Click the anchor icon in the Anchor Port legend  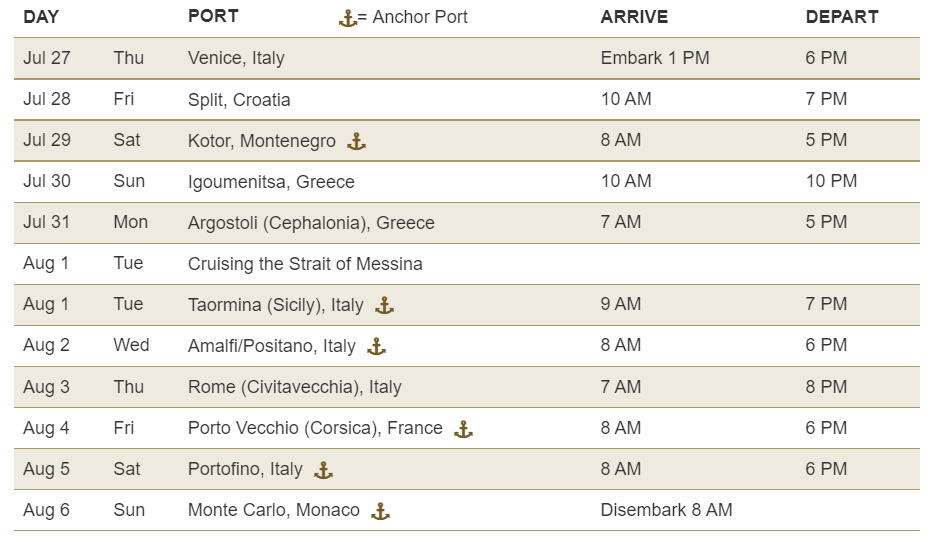tap(348, 19)
